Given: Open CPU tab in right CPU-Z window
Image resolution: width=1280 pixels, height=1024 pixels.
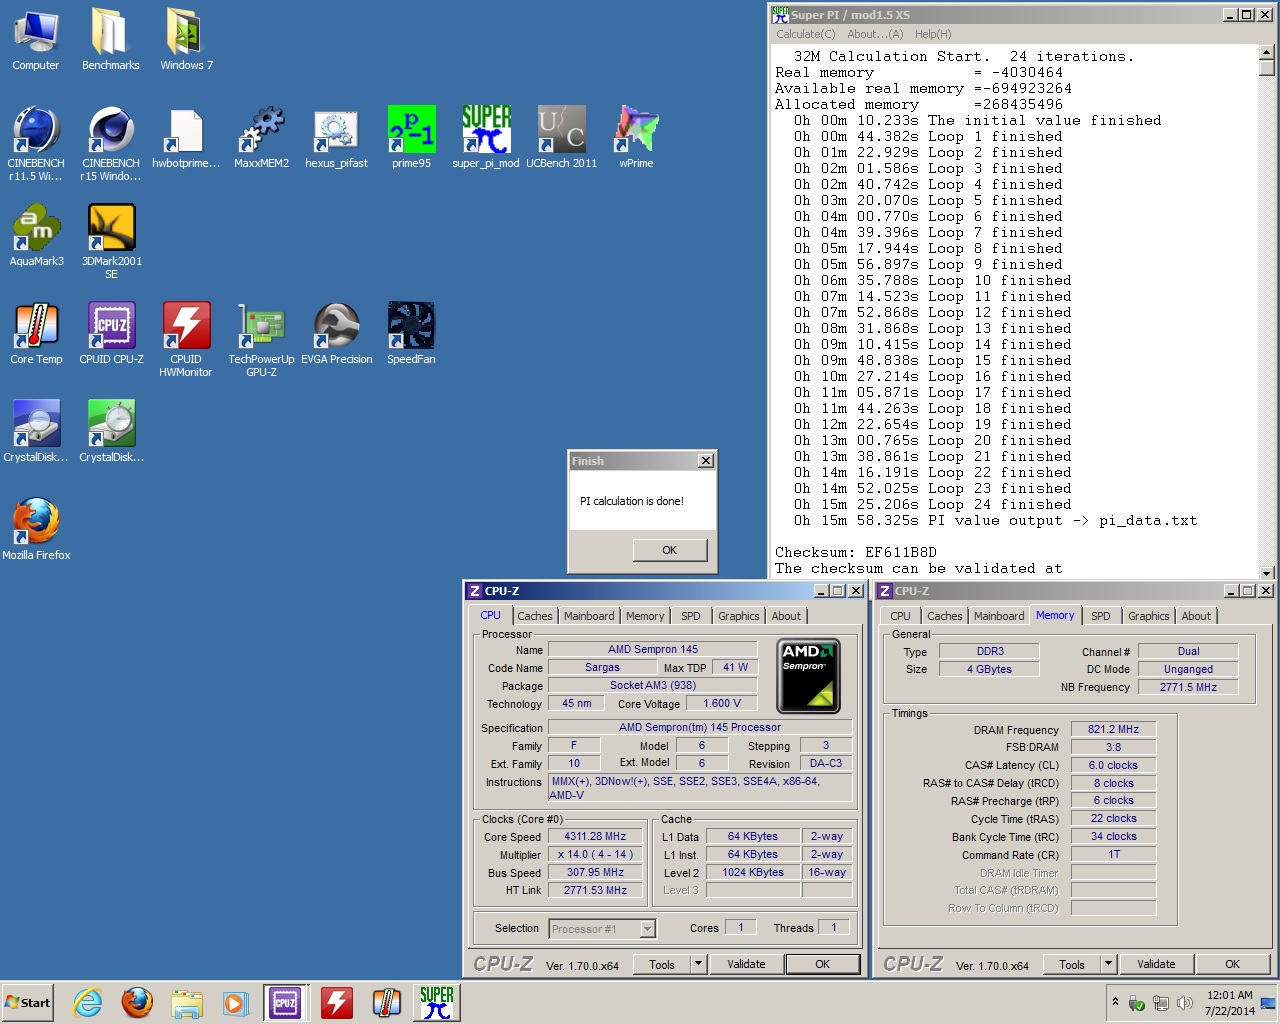Looking at the screenshot, I should (x=900, y=616).
